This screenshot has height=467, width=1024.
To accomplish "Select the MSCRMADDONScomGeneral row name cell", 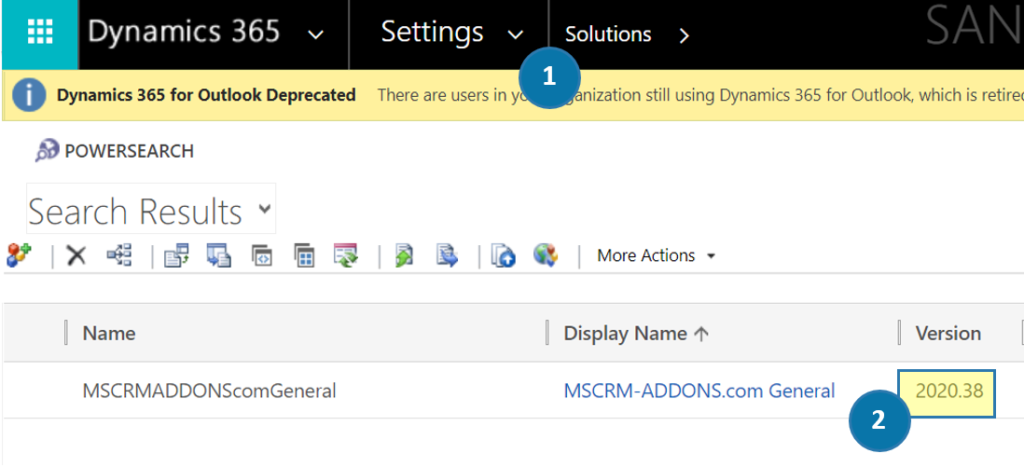I will [x=209, y=391].
